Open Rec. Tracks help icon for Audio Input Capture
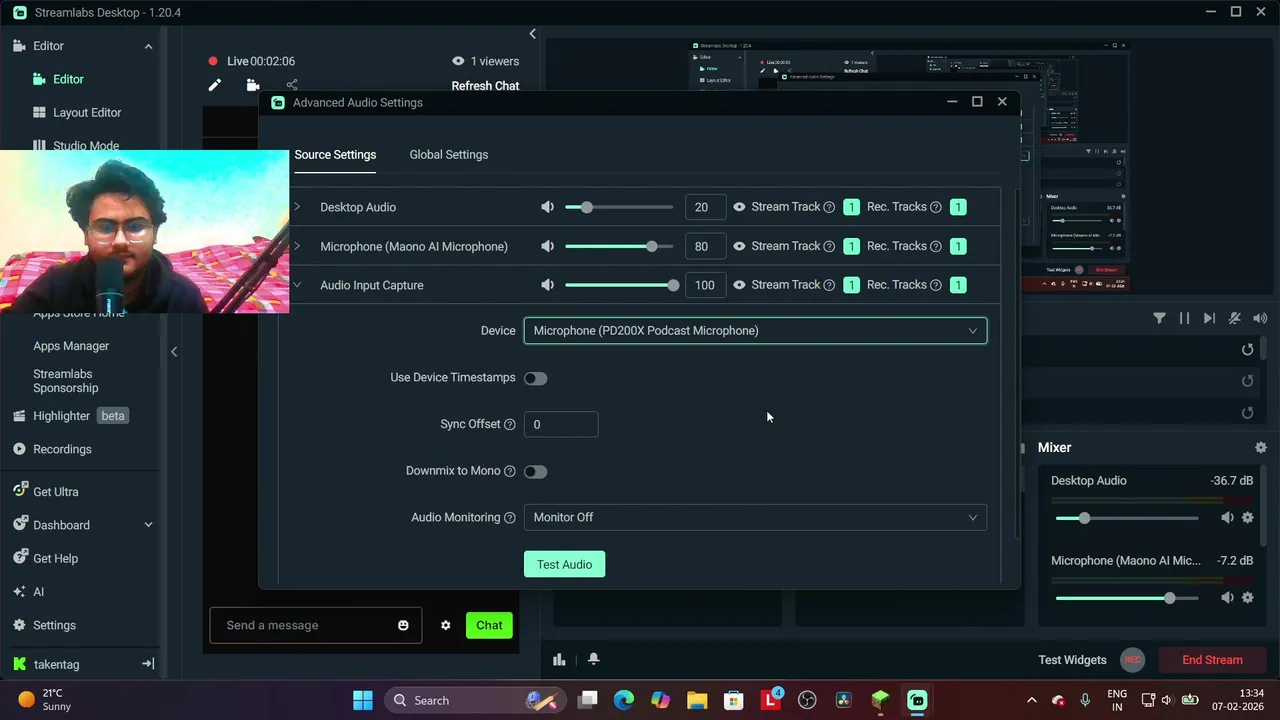The height and width of the screenshot is (720, 1280). (936, 285)
